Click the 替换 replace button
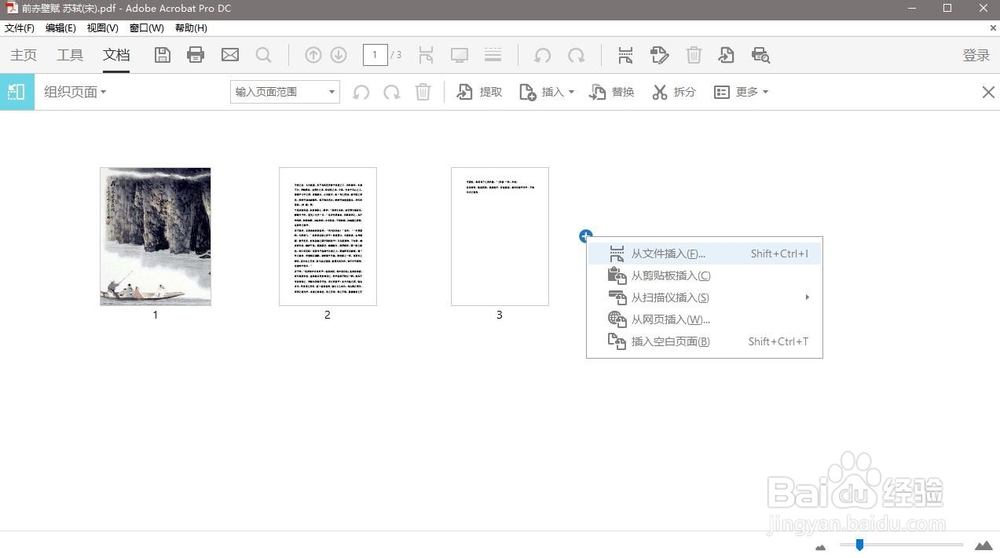Screen dimensions: 1000x558 612,92
